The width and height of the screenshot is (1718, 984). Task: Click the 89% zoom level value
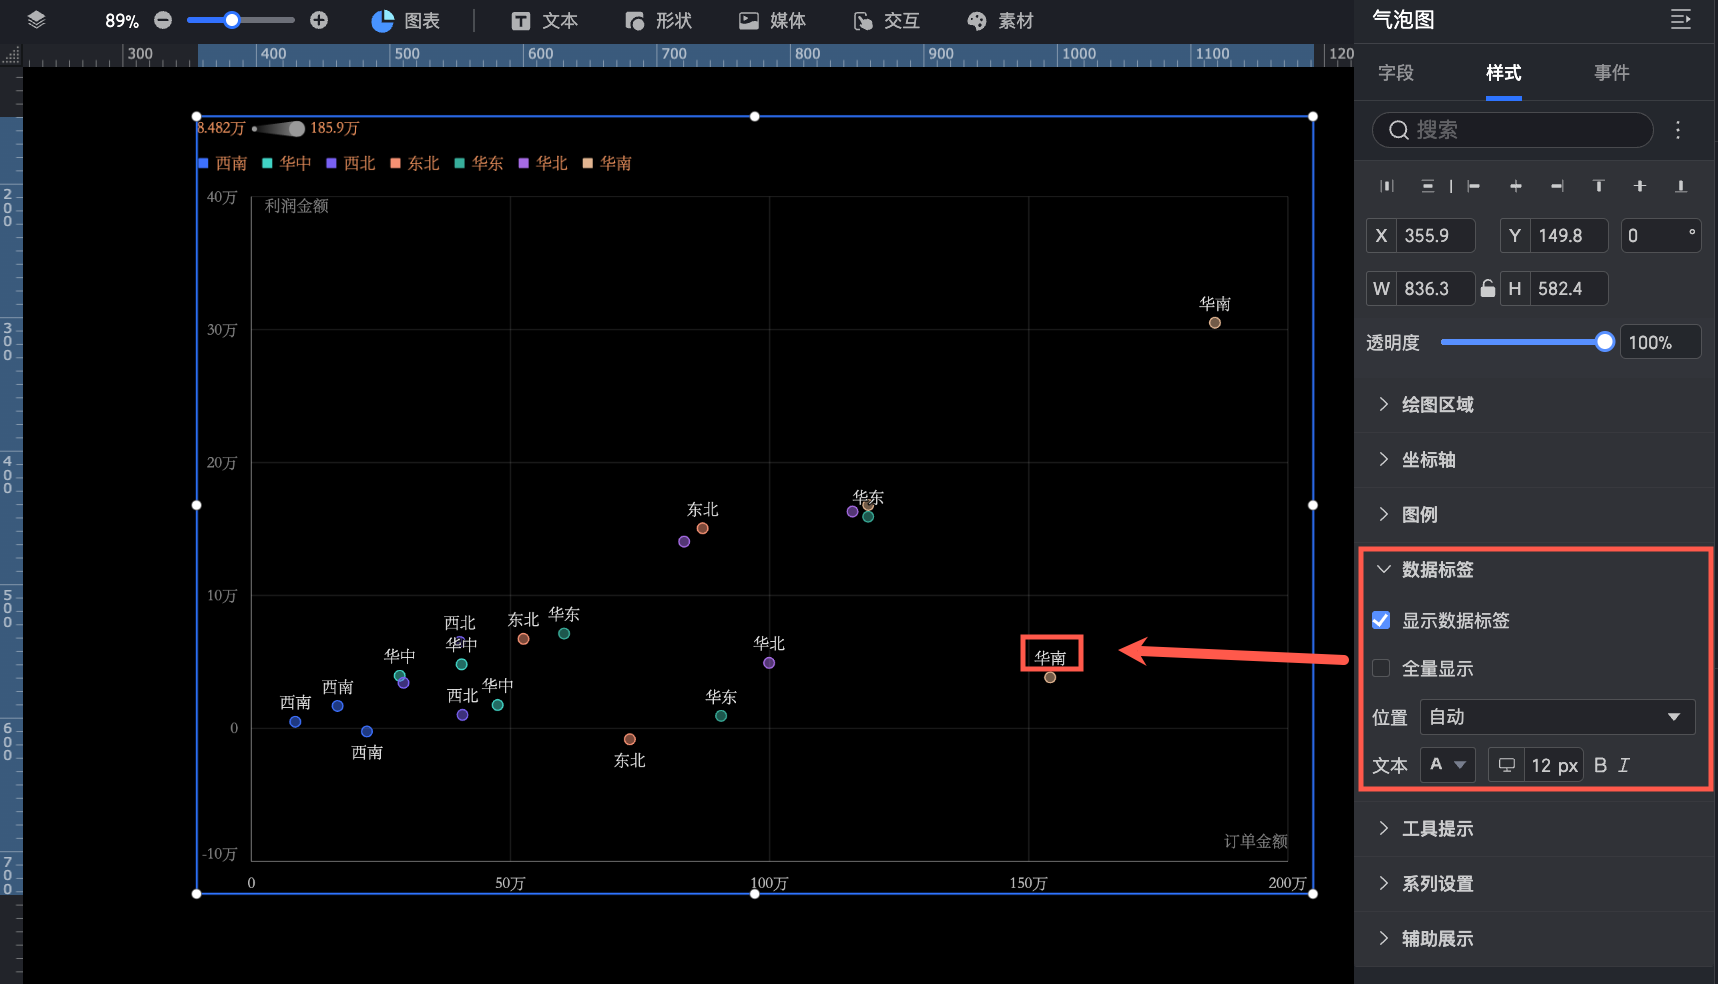tap(122, 21)
